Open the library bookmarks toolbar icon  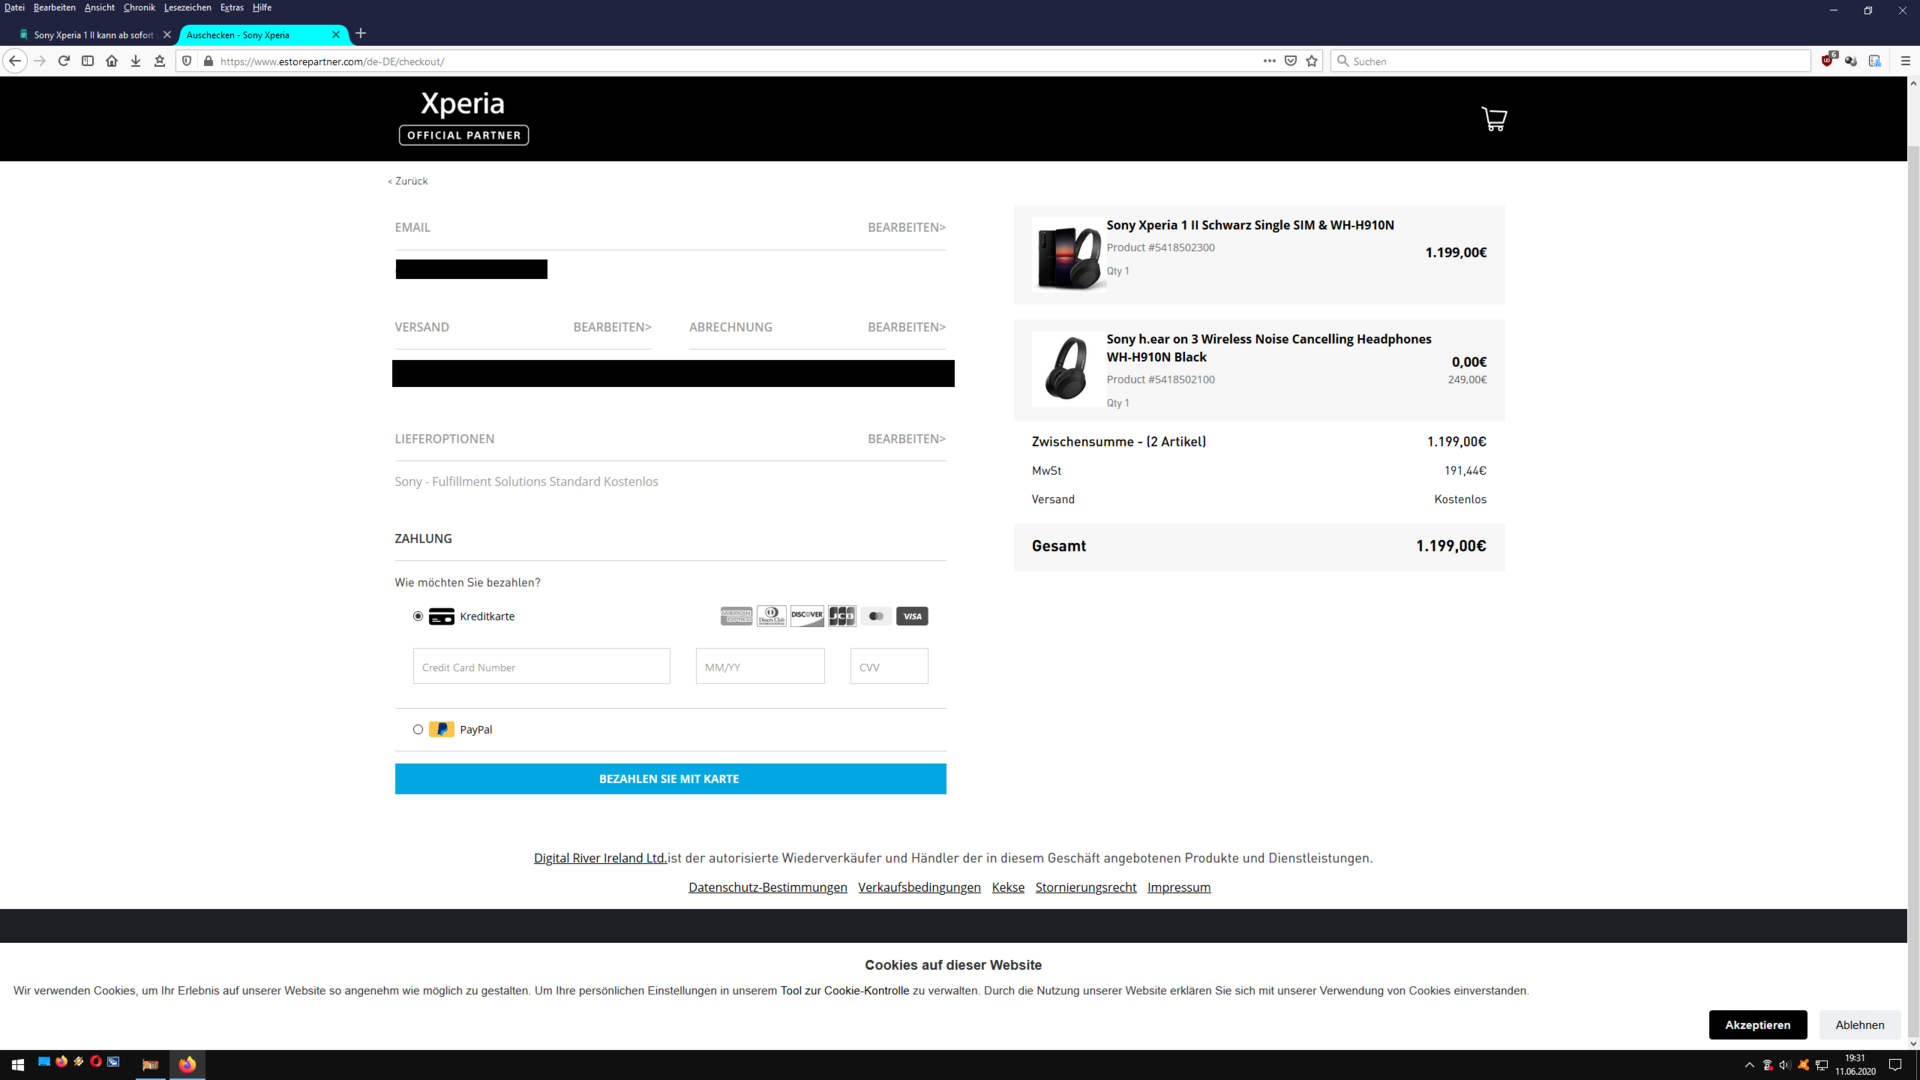pos(160,61)
